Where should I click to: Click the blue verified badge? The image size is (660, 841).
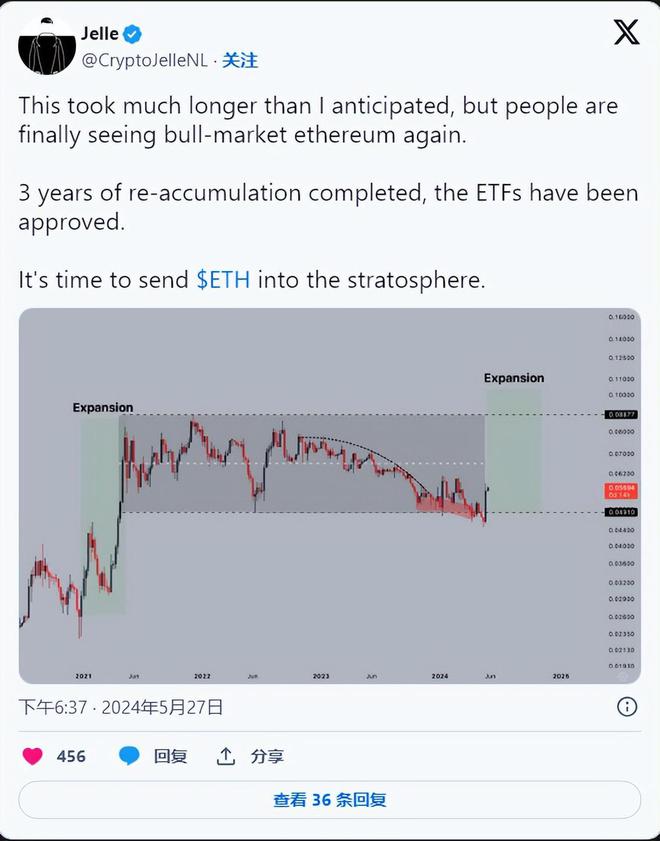pos(133,34)
